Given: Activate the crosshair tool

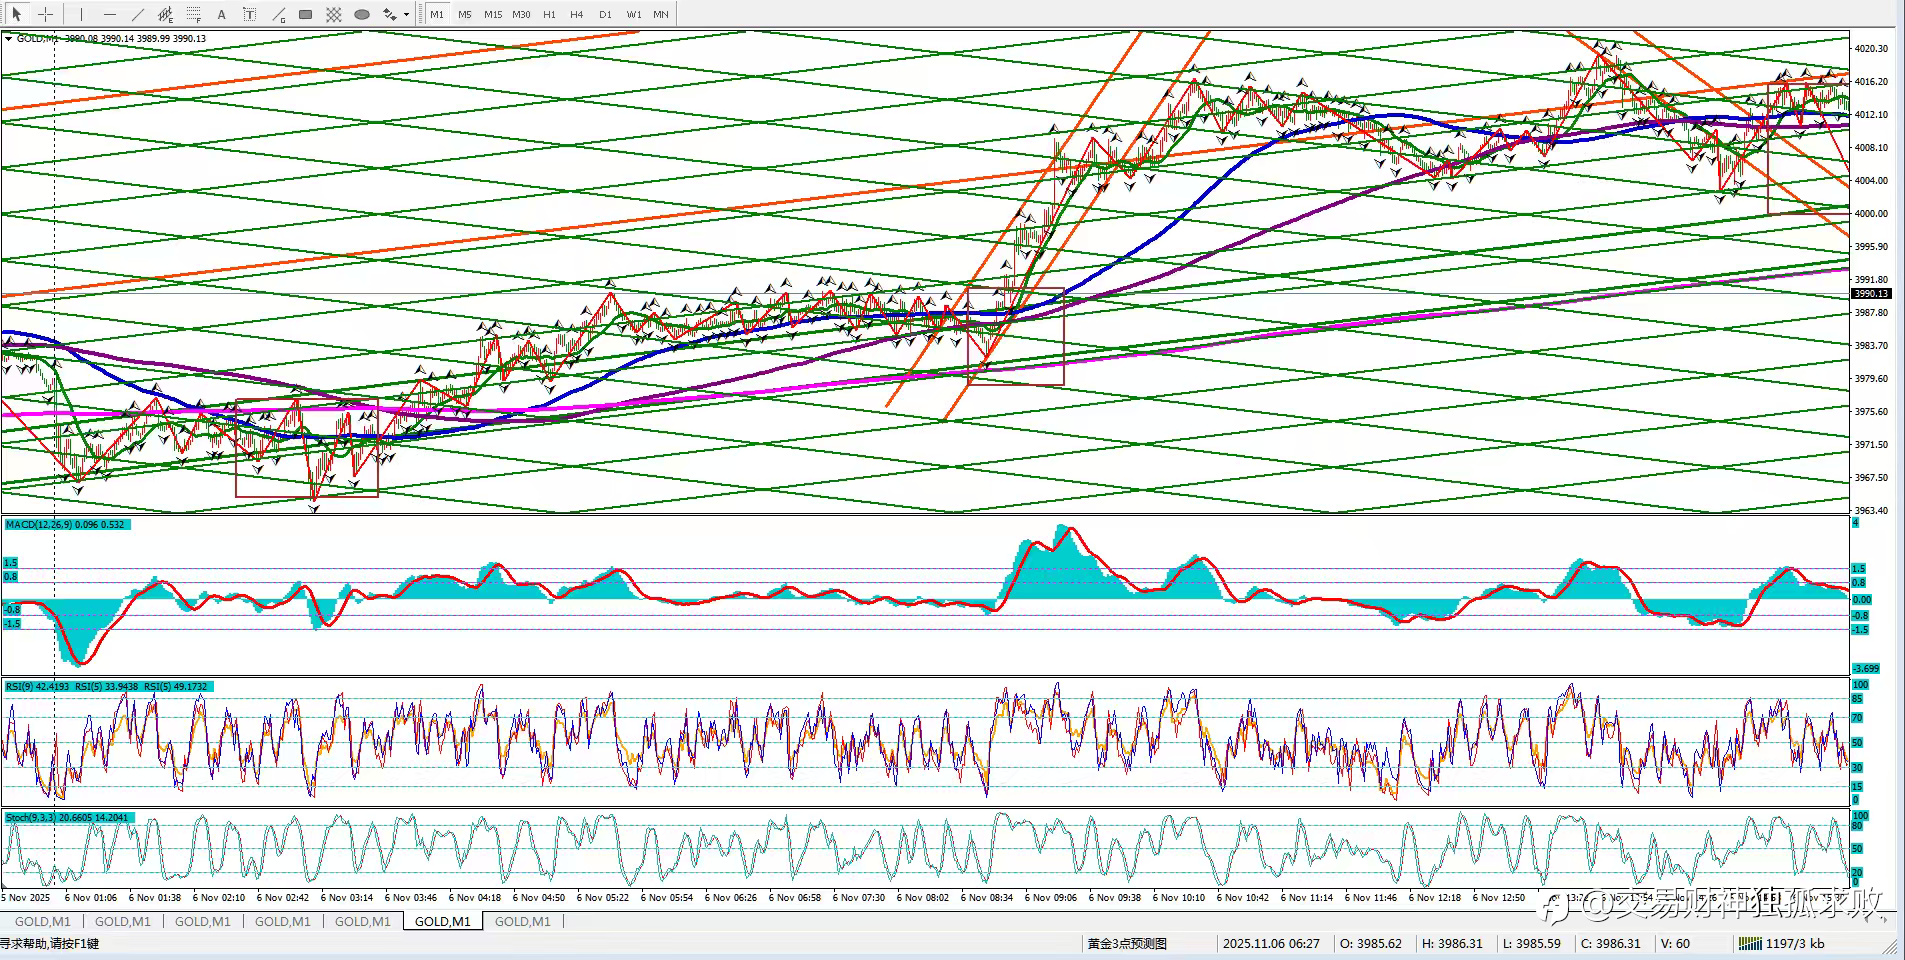Looking at the screenshot, I should [x=45, y=14].
